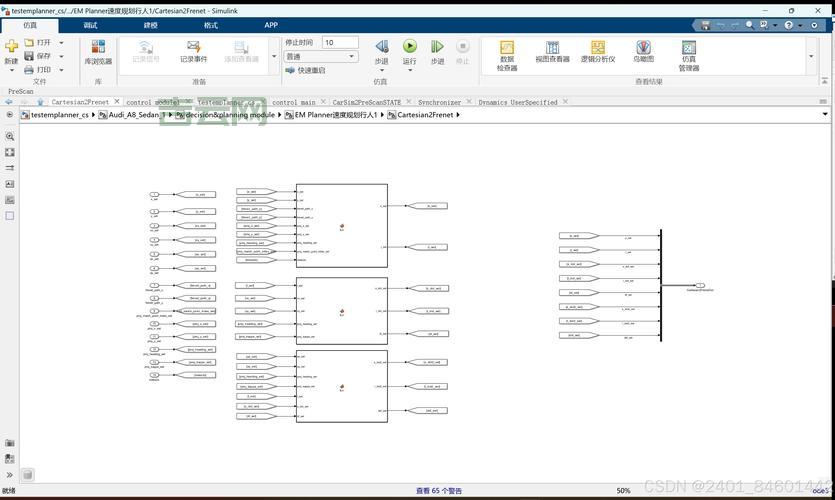This screenshot has width=835, height=500.
Task: Click the Log Events (记录事件) button
Action: [x=193, y=52]
